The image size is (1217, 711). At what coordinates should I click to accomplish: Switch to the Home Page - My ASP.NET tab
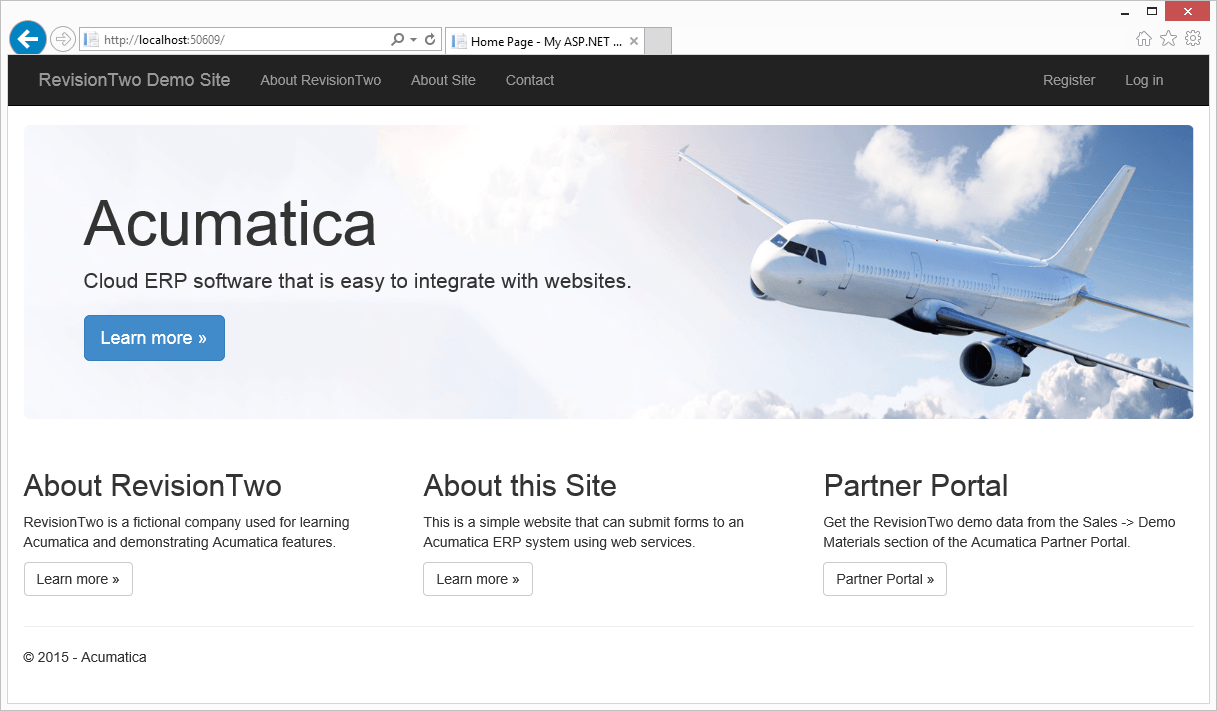pos(546,42)
